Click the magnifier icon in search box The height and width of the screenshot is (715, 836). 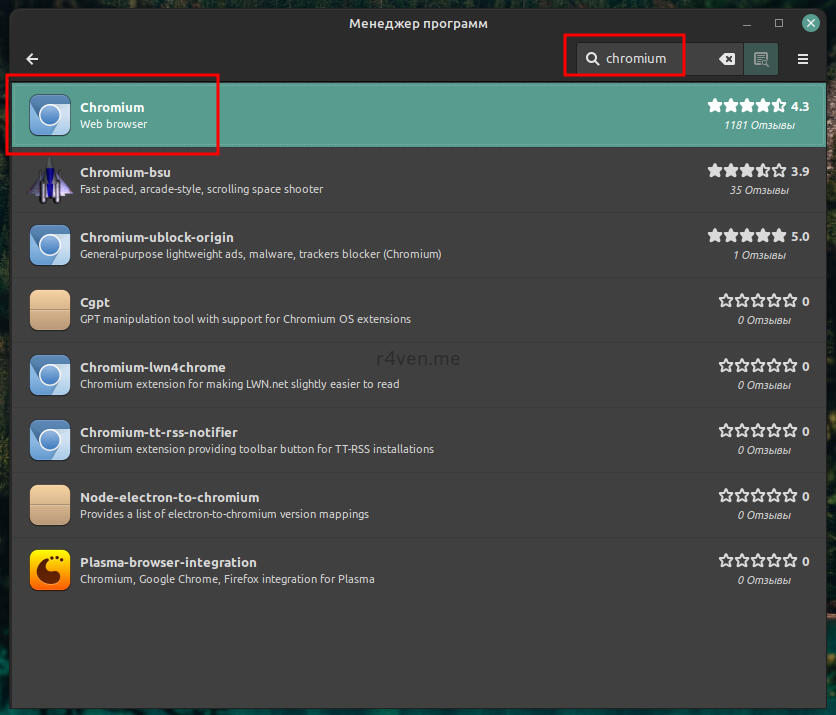pyautogui.click(x=593, y=59)
